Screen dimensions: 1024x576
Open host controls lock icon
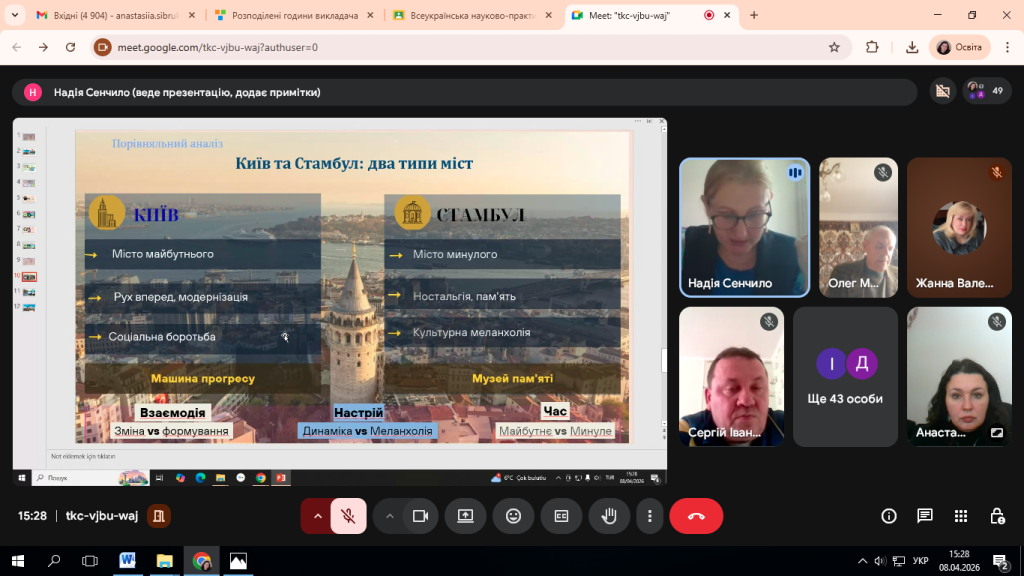click(x=997, y=516)
